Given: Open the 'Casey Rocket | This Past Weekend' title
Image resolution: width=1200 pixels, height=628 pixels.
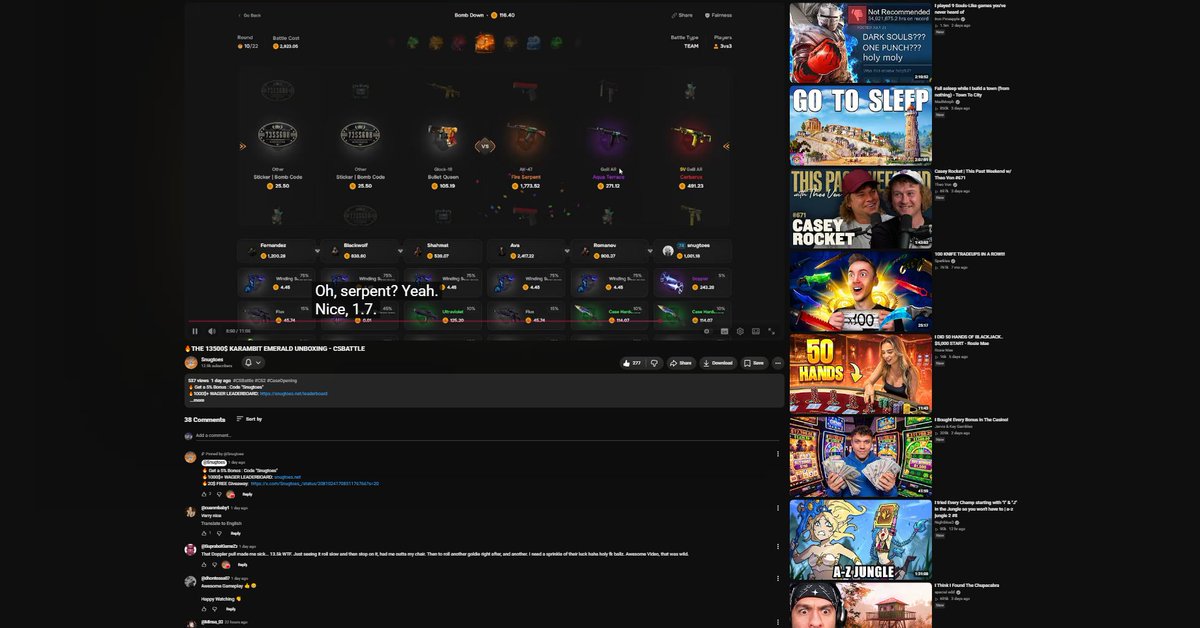Looking at the screenshot, I should (x=973, y=174).
